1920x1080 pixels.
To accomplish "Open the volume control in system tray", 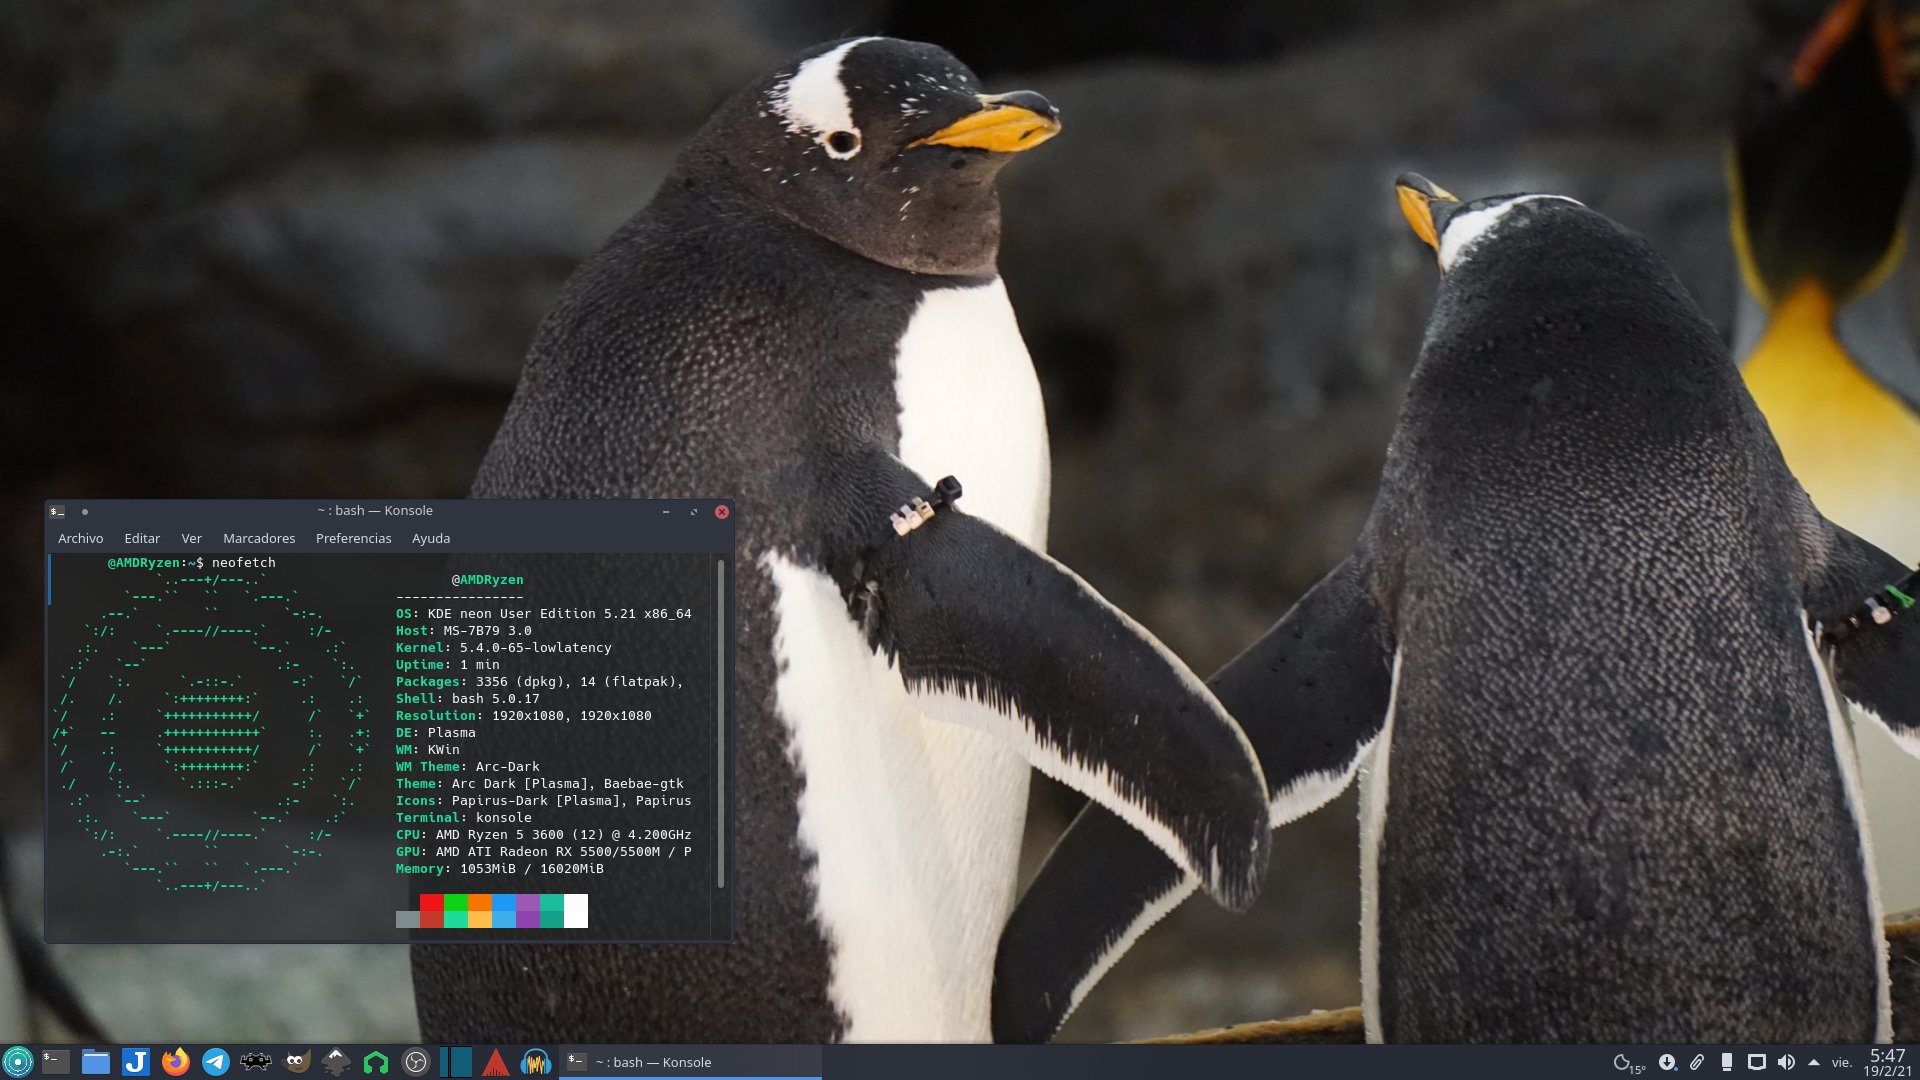I will point(1786,1062).
